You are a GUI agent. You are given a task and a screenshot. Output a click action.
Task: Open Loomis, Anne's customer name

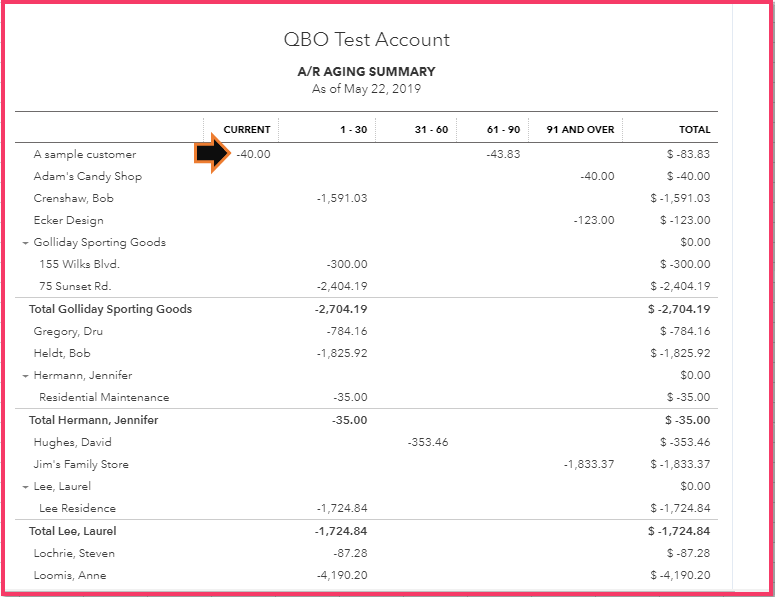(x=70, y=575)
